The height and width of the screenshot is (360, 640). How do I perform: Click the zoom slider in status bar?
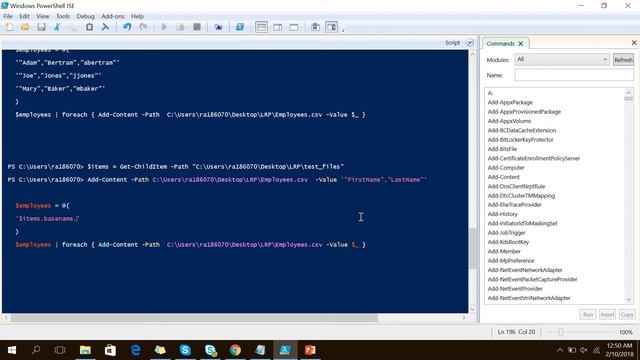coord(561,332)
